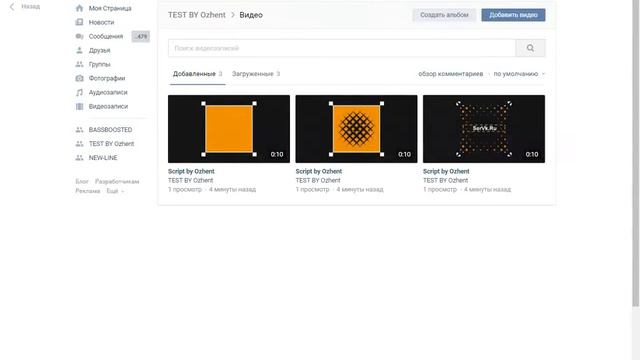Open TEST BY Ozhent sidebar group

point(111,144)
